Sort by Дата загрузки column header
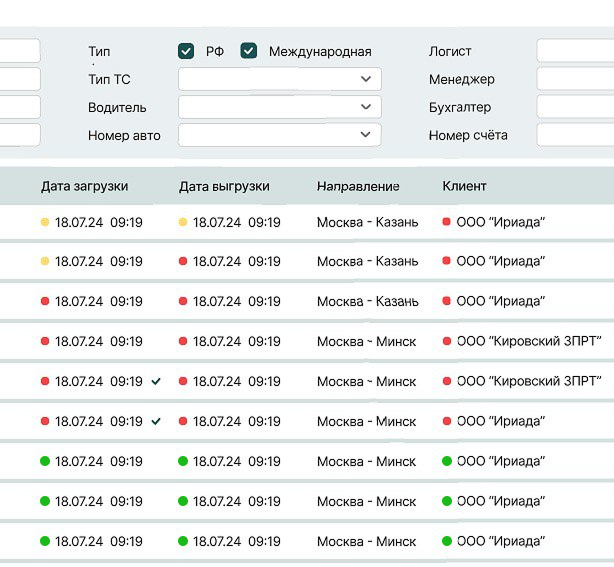Image resolution: width=614 pixels, height=567 pixels. pyautogui.click(x=84, y=186)
